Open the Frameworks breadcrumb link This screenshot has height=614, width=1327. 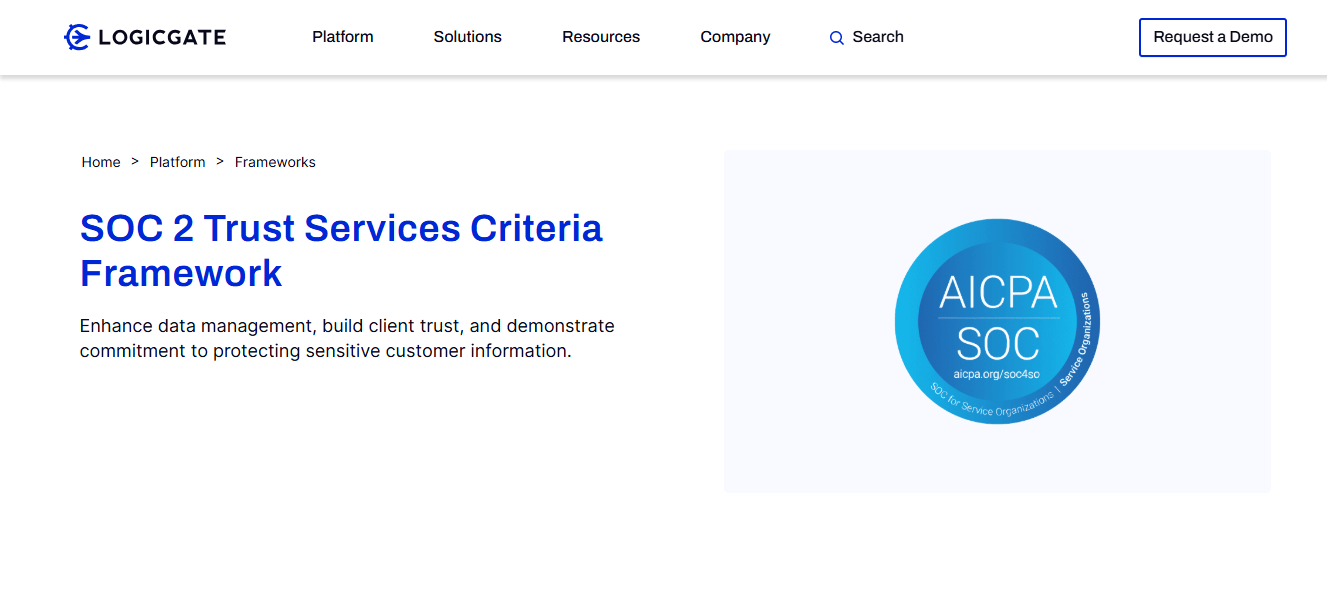(x=275, y=162)
